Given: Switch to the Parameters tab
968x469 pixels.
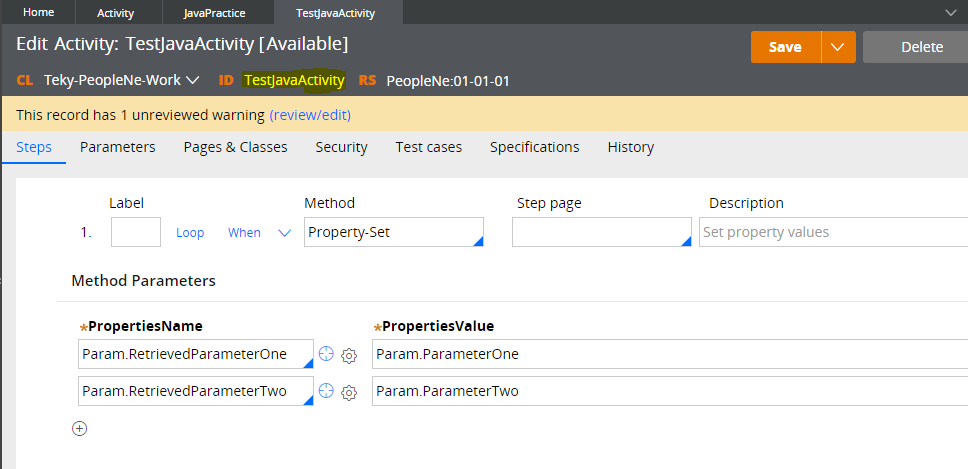Looking at the screenshot, I should click(117, 147).
